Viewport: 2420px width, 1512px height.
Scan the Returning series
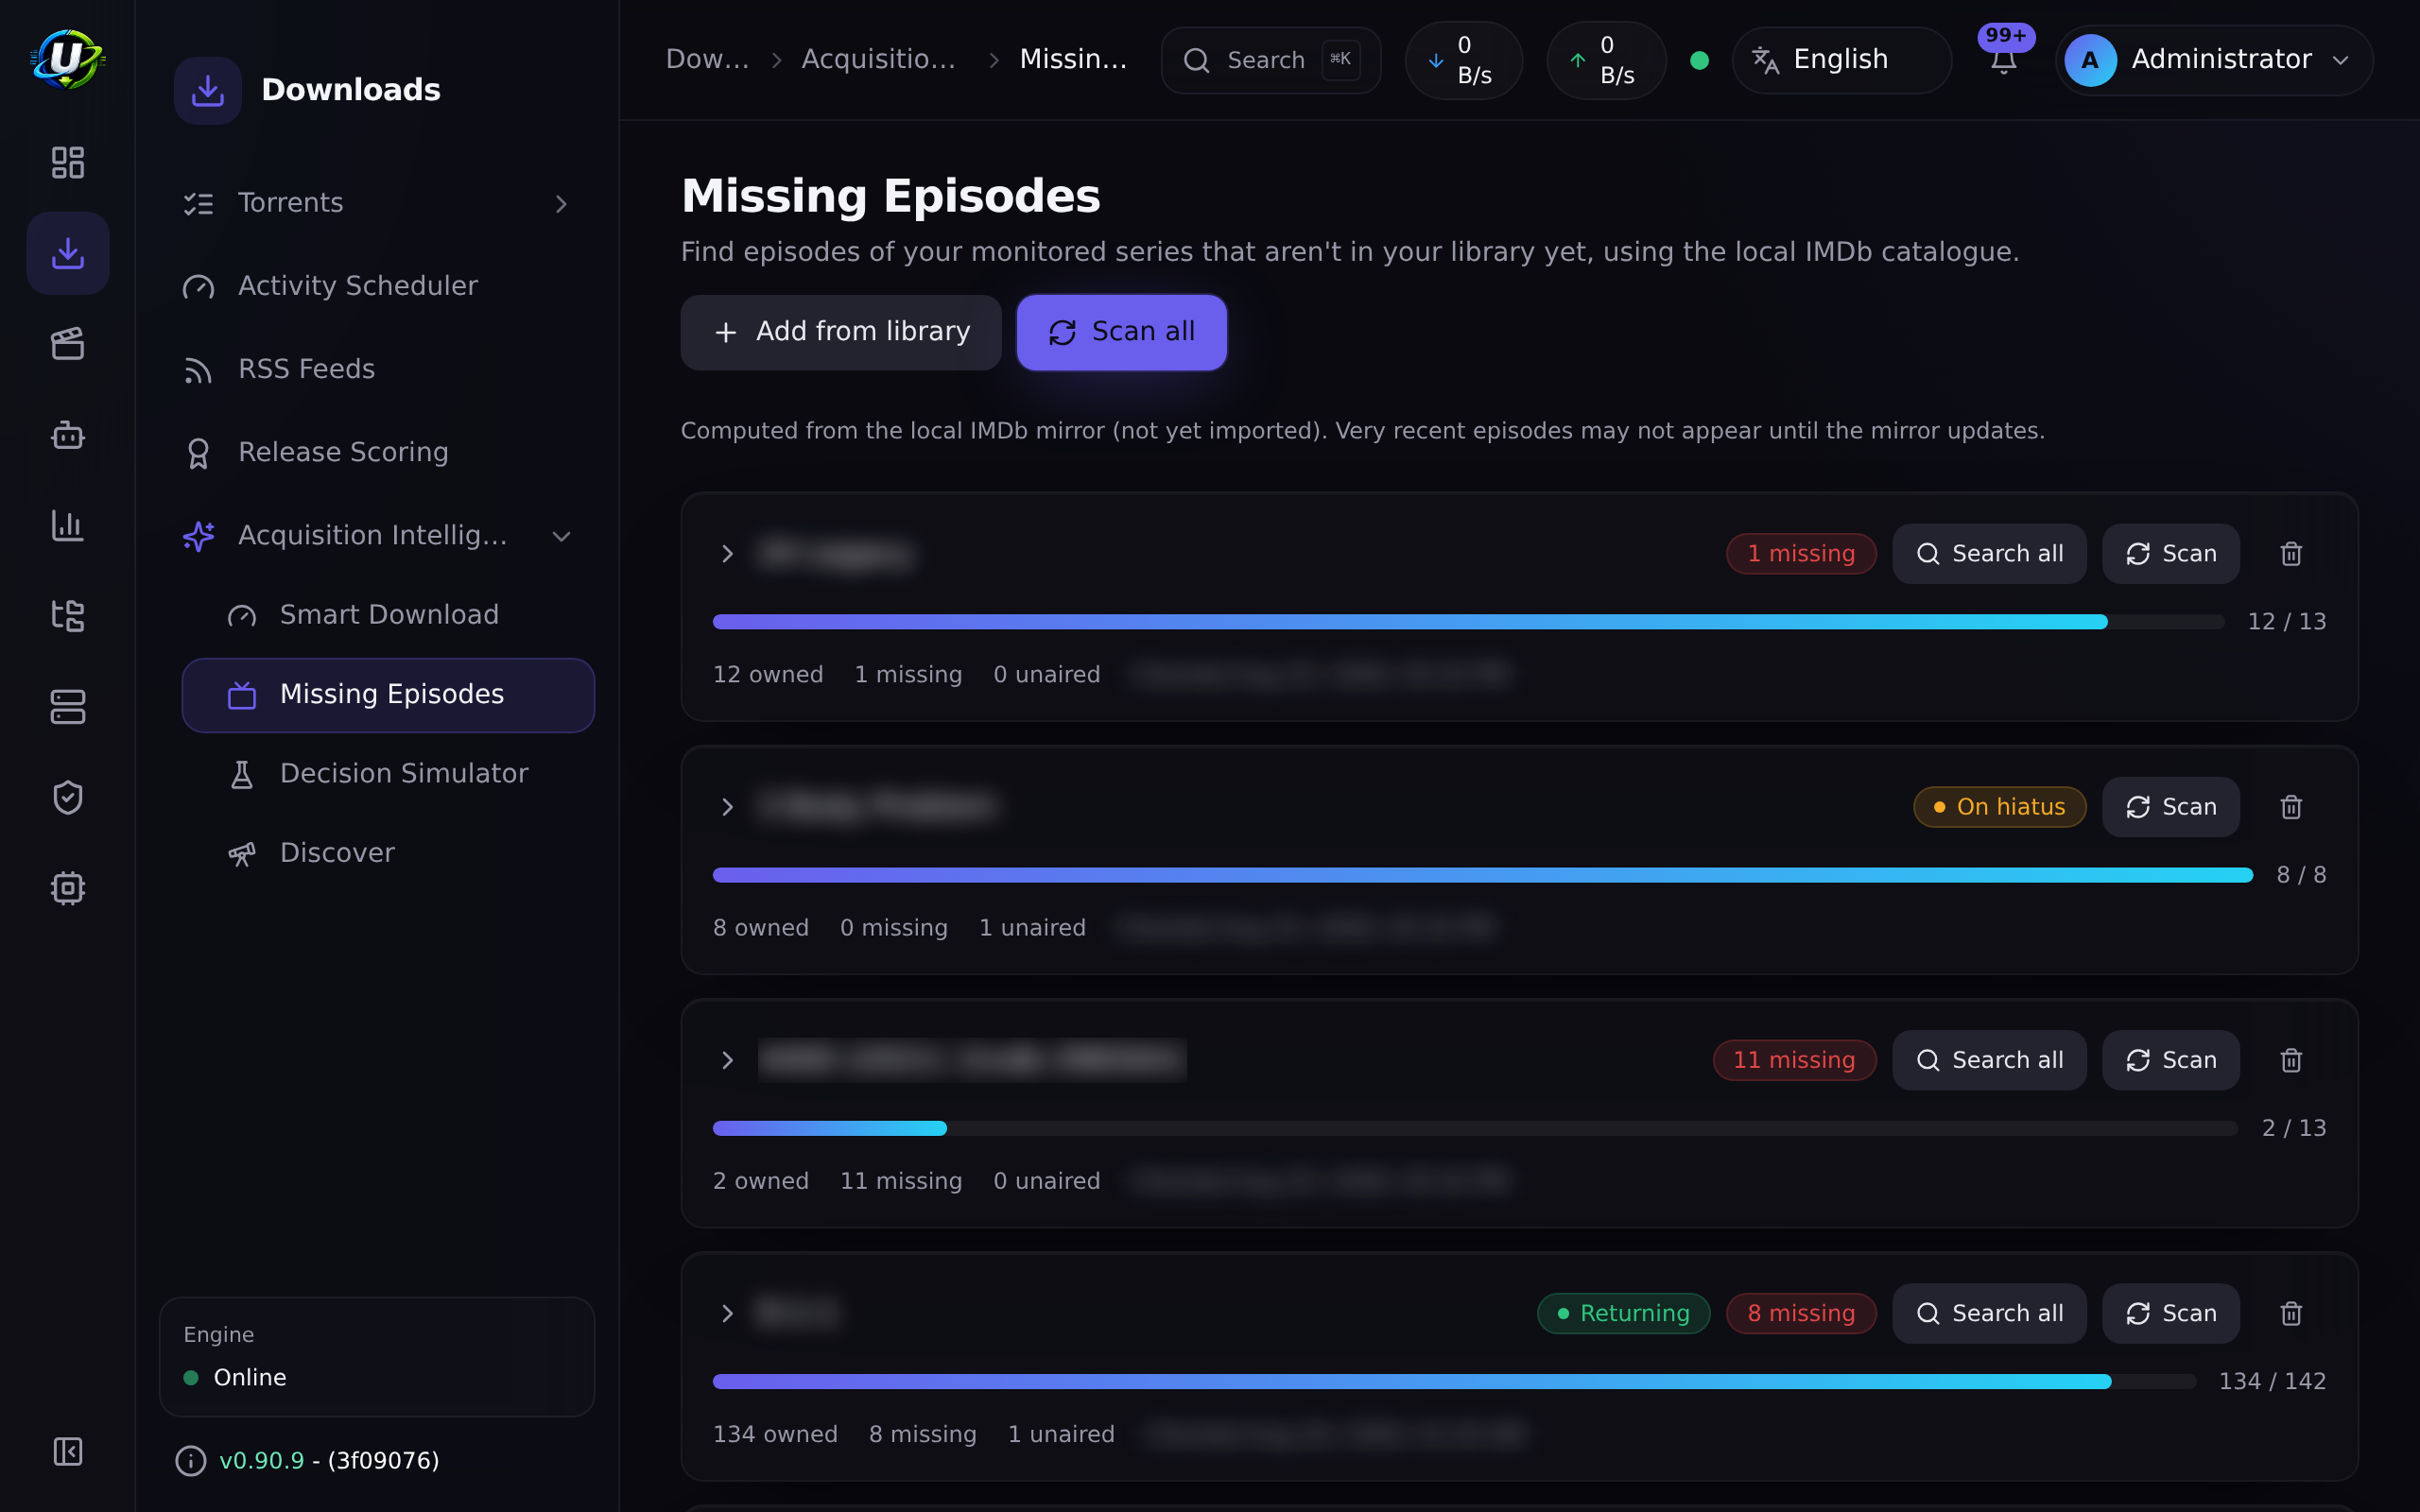click(x=2171, y=1313)
